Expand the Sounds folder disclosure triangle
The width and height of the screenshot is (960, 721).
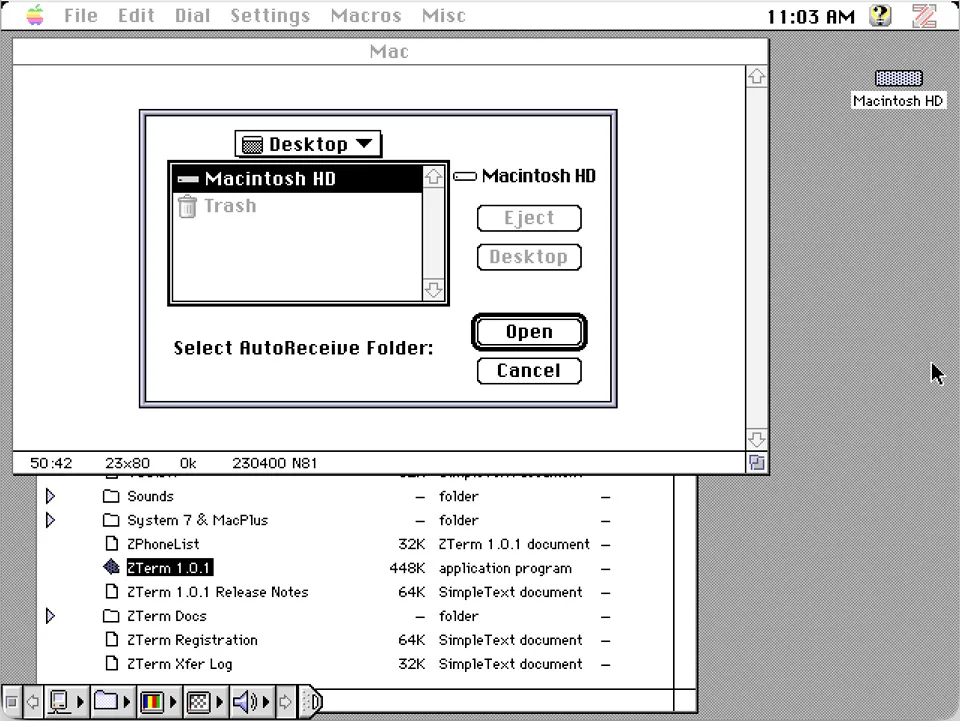(x=51, y=496)
